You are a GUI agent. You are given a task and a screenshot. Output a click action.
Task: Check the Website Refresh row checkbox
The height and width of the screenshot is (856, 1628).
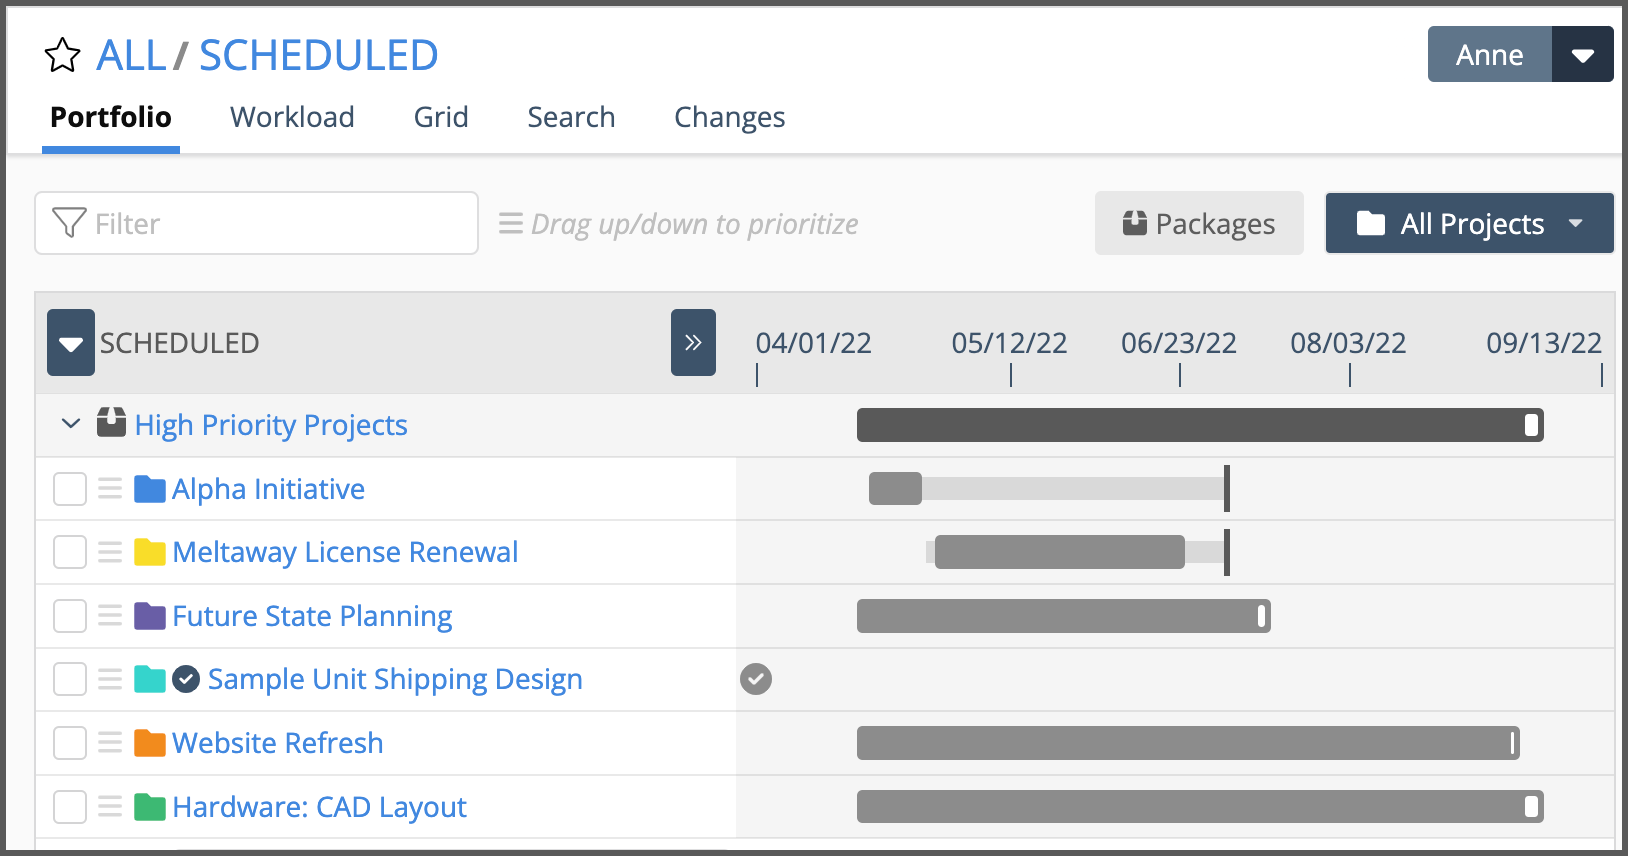(x=70, y=743)
